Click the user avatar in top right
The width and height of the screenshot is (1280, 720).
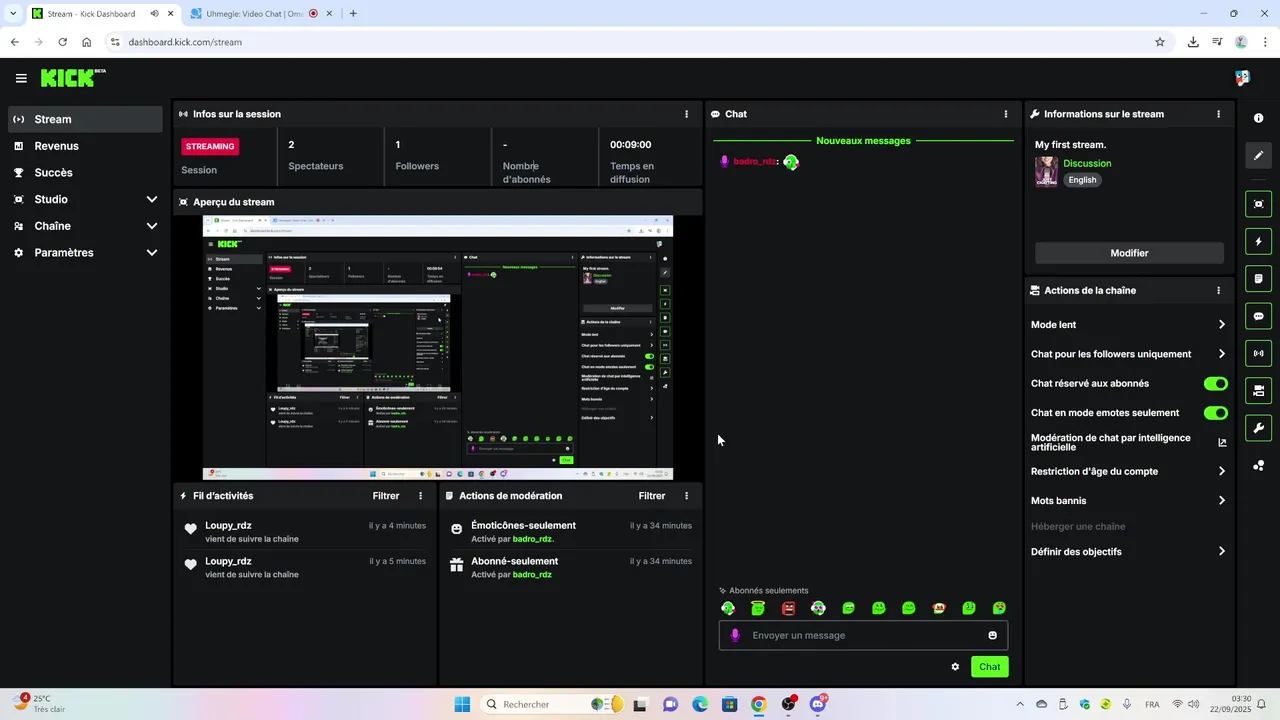tap(1242, 78)
